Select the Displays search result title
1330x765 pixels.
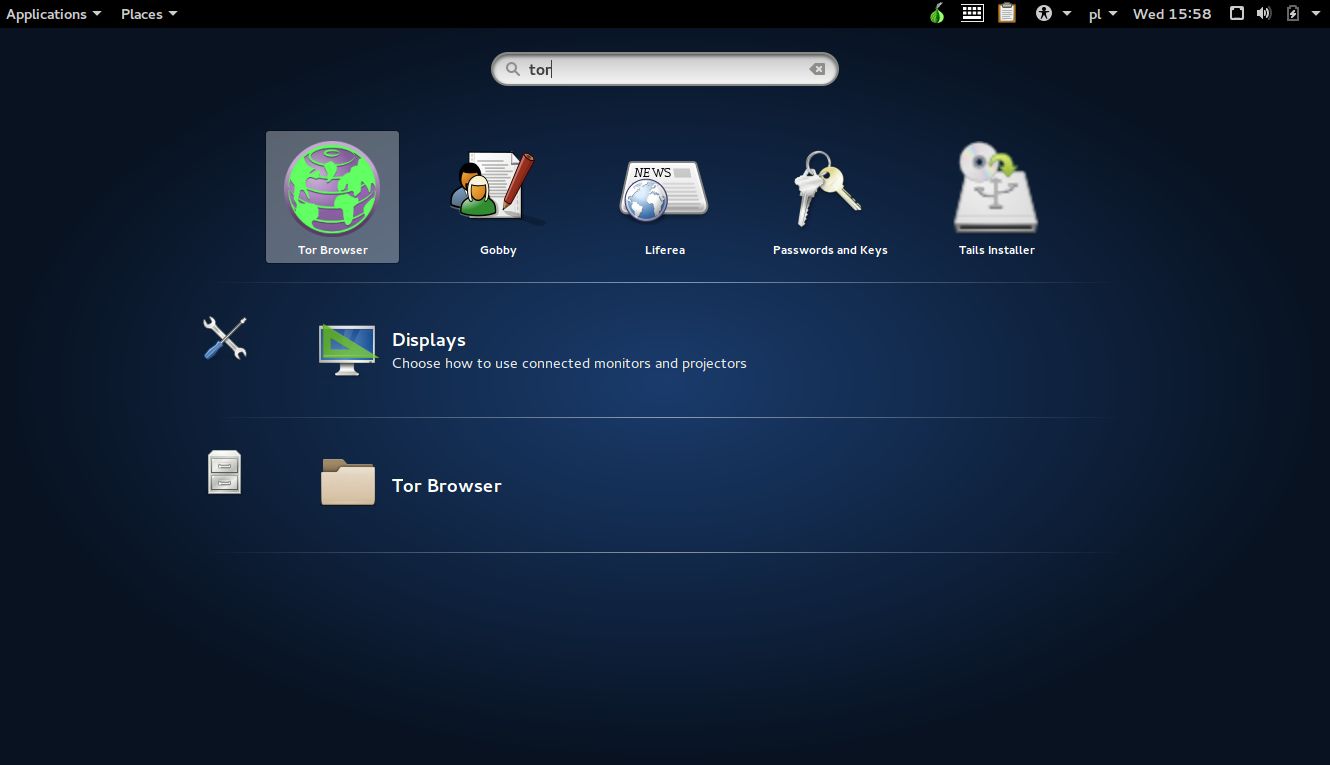(x=429, y=340)
